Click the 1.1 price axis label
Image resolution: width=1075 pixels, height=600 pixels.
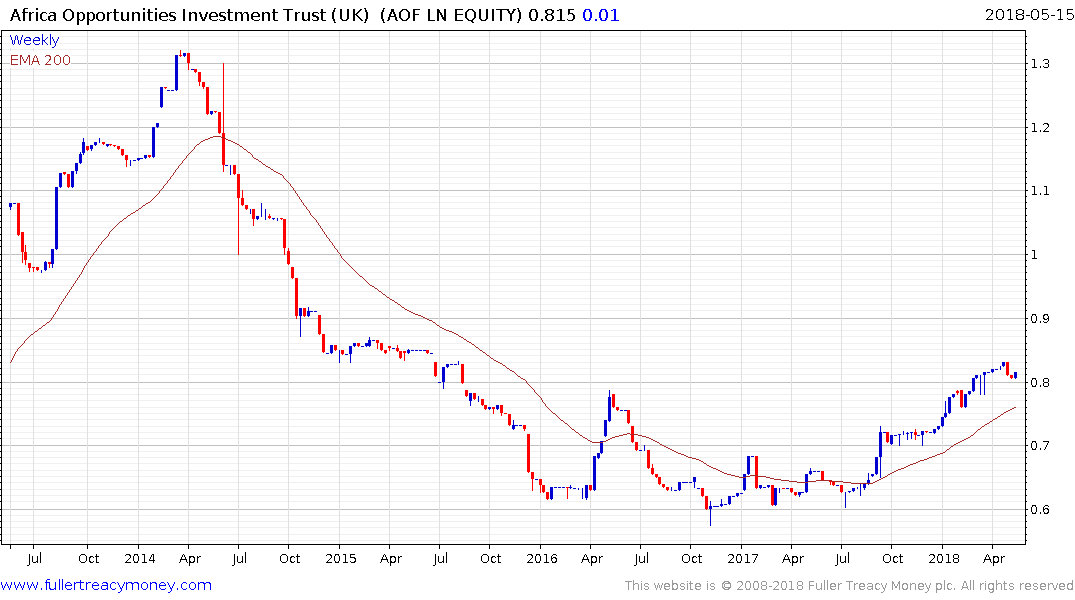point(1040,191)
